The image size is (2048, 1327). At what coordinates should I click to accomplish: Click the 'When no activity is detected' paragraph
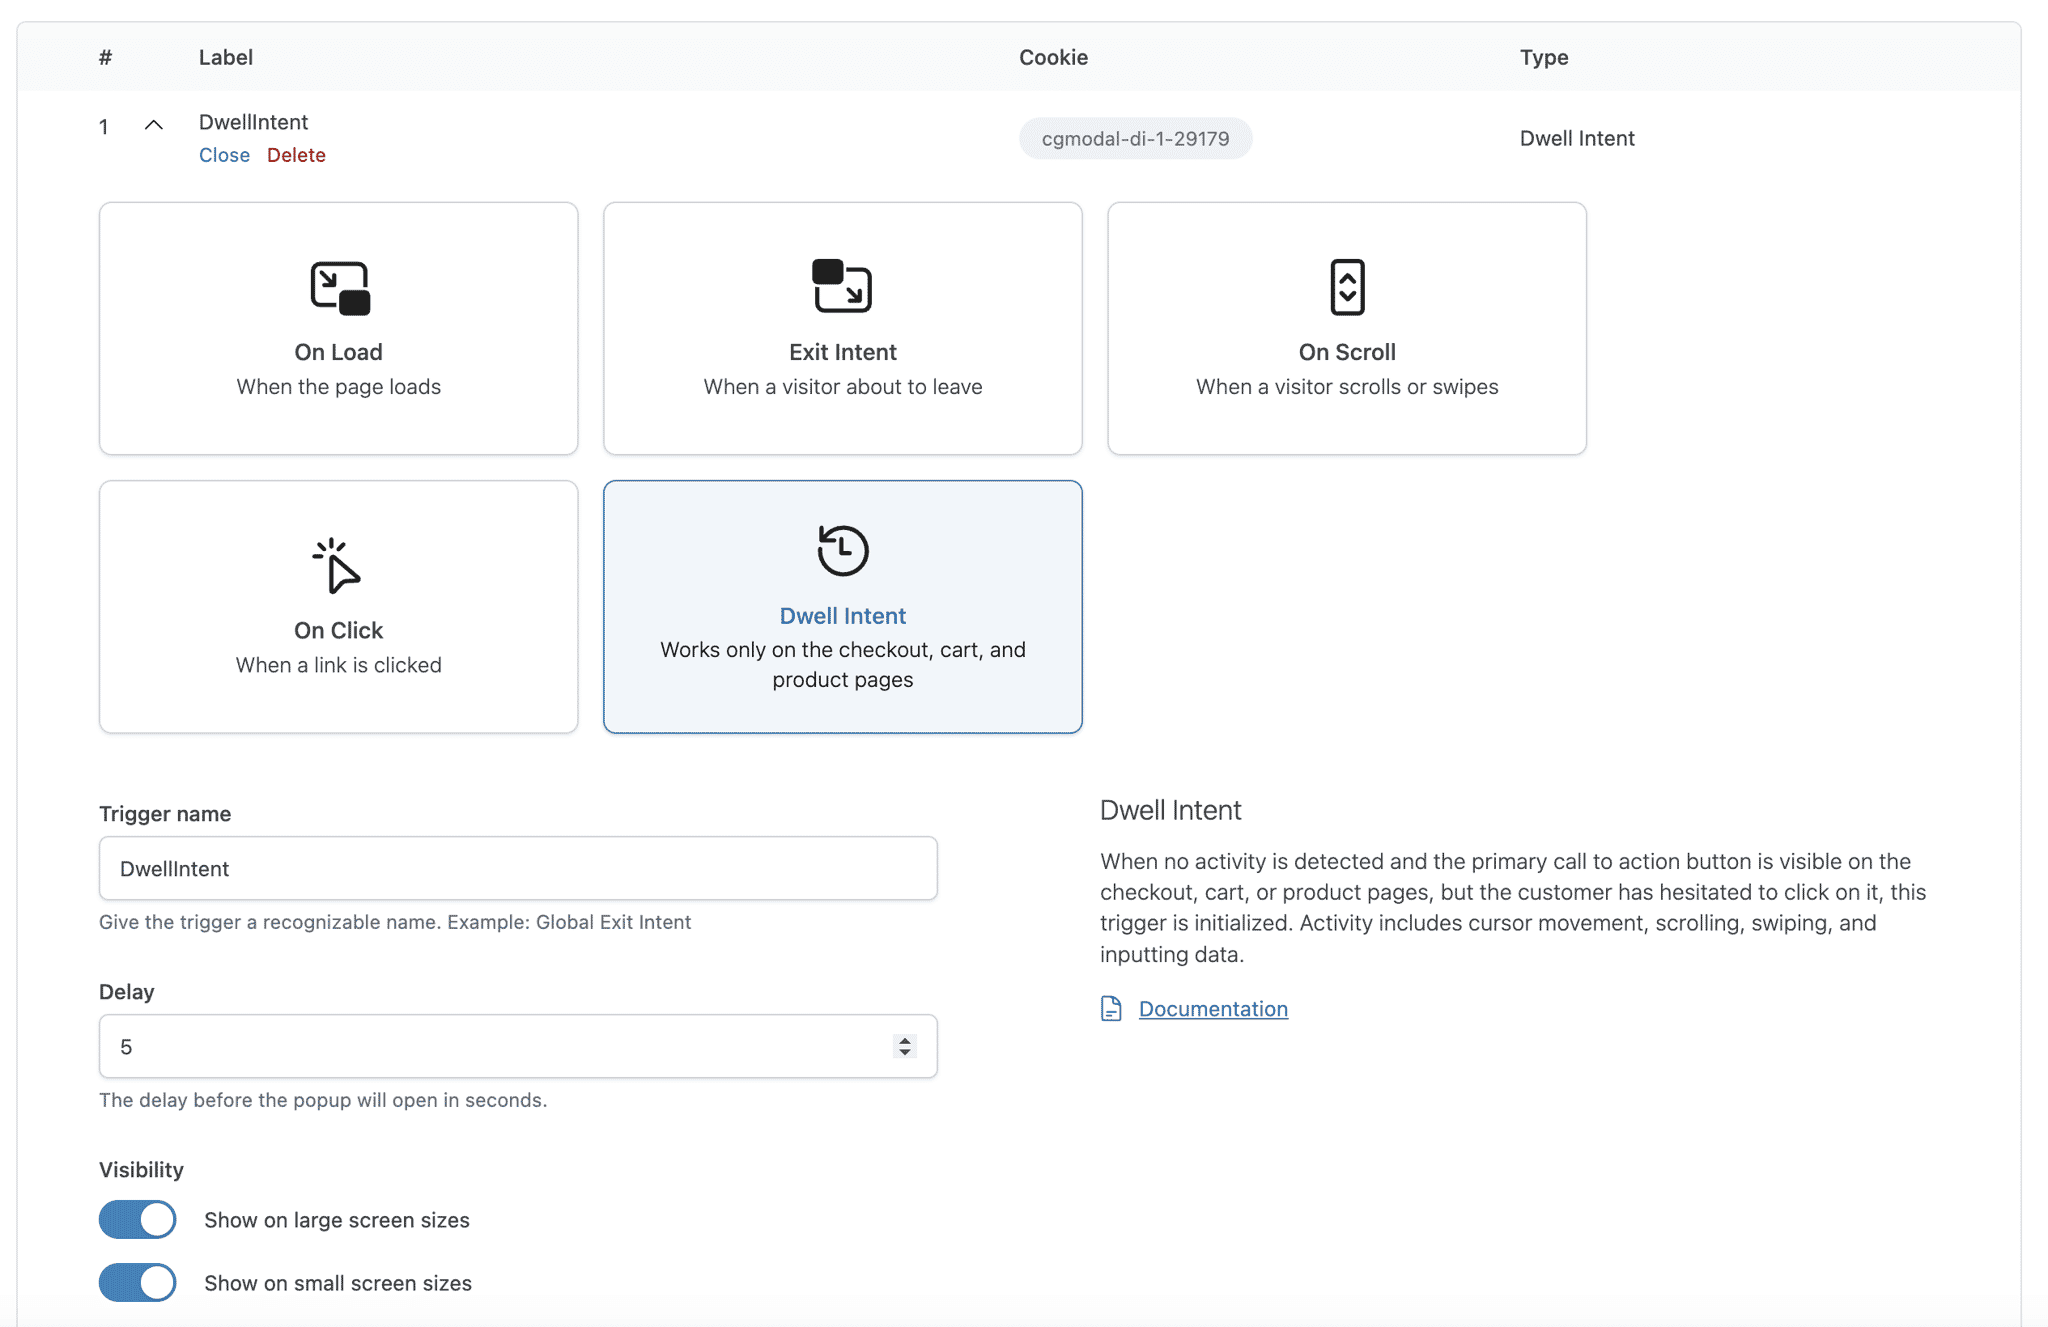[1513, 907]
